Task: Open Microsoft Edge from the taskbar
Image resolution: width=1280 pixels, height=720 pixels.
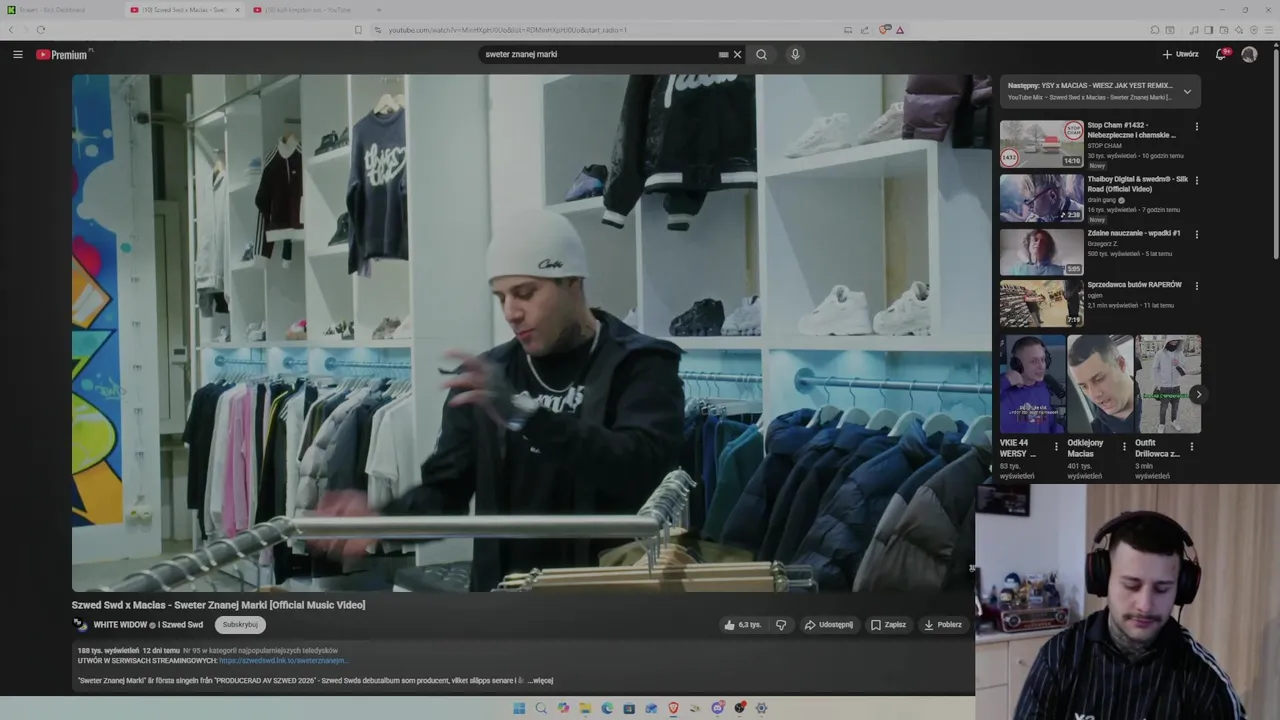Action: 607,708
